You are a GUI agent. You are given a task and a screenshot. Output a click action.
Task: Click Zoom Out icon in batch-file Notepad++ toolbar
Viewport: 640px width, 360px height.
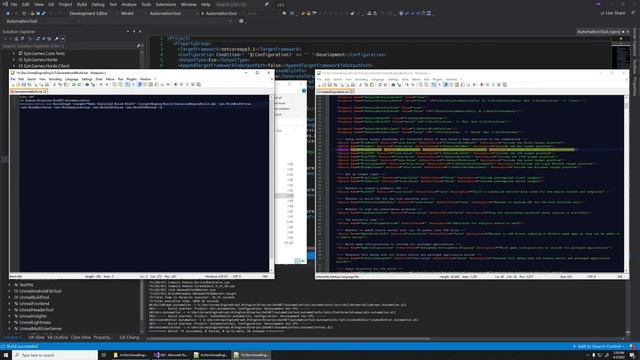(107, 84)
